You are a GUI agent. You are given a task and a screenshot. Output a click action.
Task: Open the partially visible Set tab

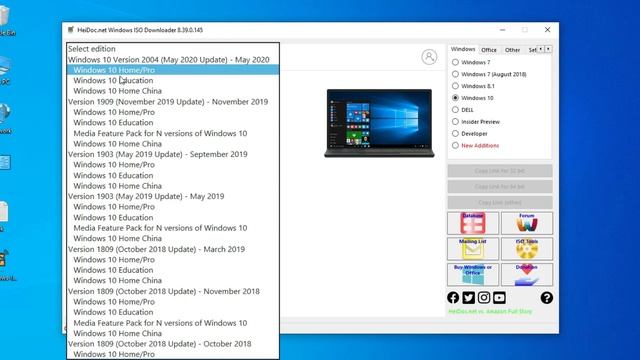click(x=531, y=50)
